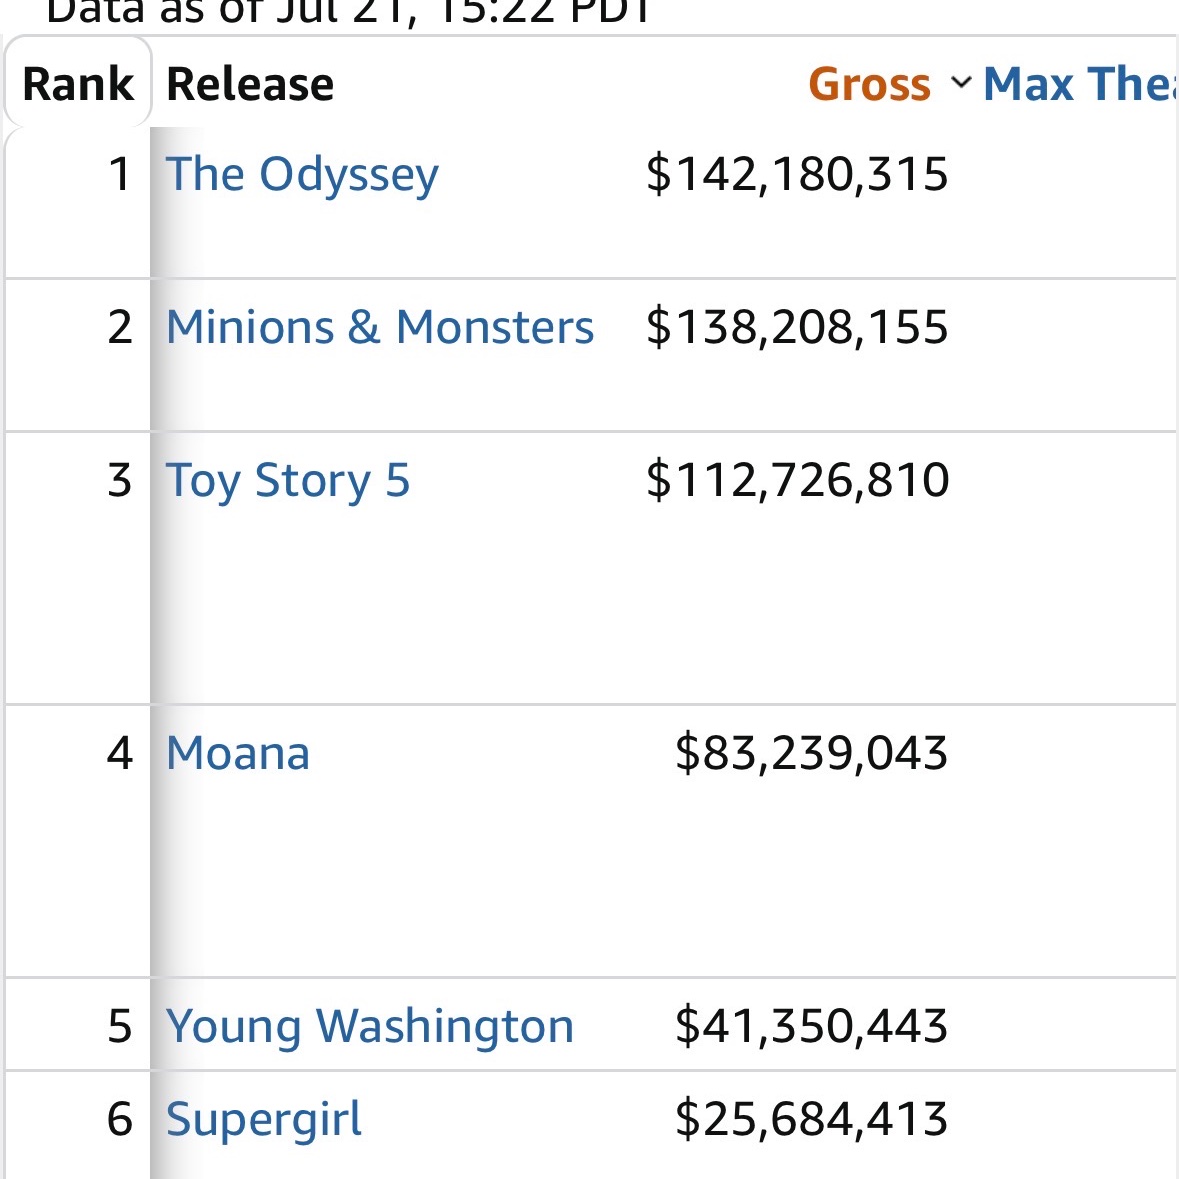Select Moana gross value $83,239,043
This screenshot has height=1179, width=1179.
(811, 753)
